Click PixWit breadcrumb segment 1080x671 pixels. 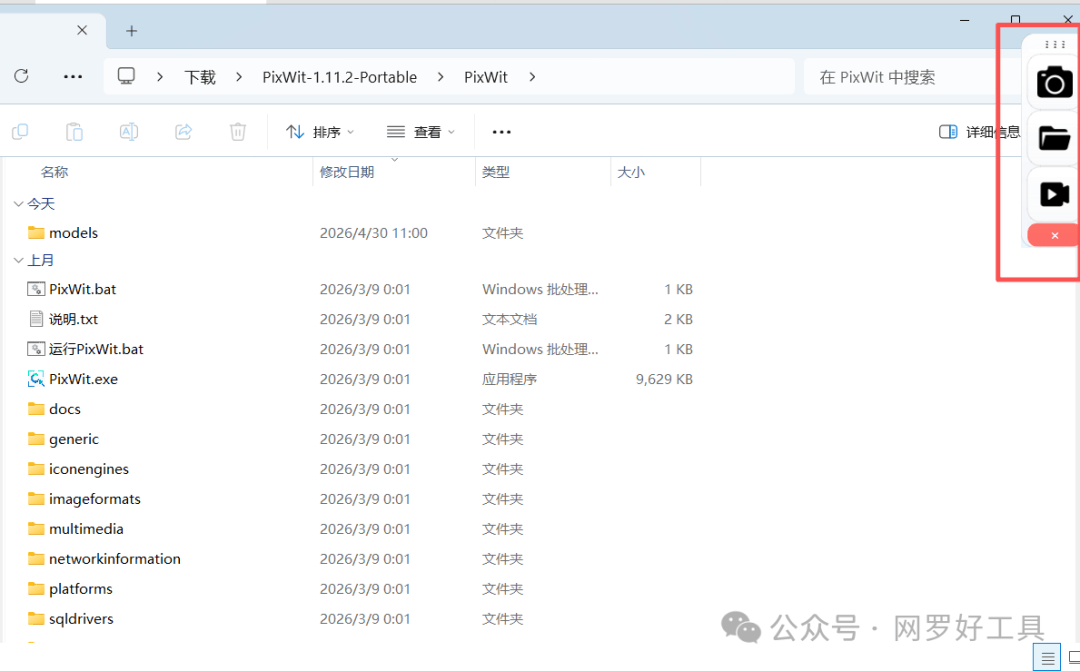(x=486, y=77)
